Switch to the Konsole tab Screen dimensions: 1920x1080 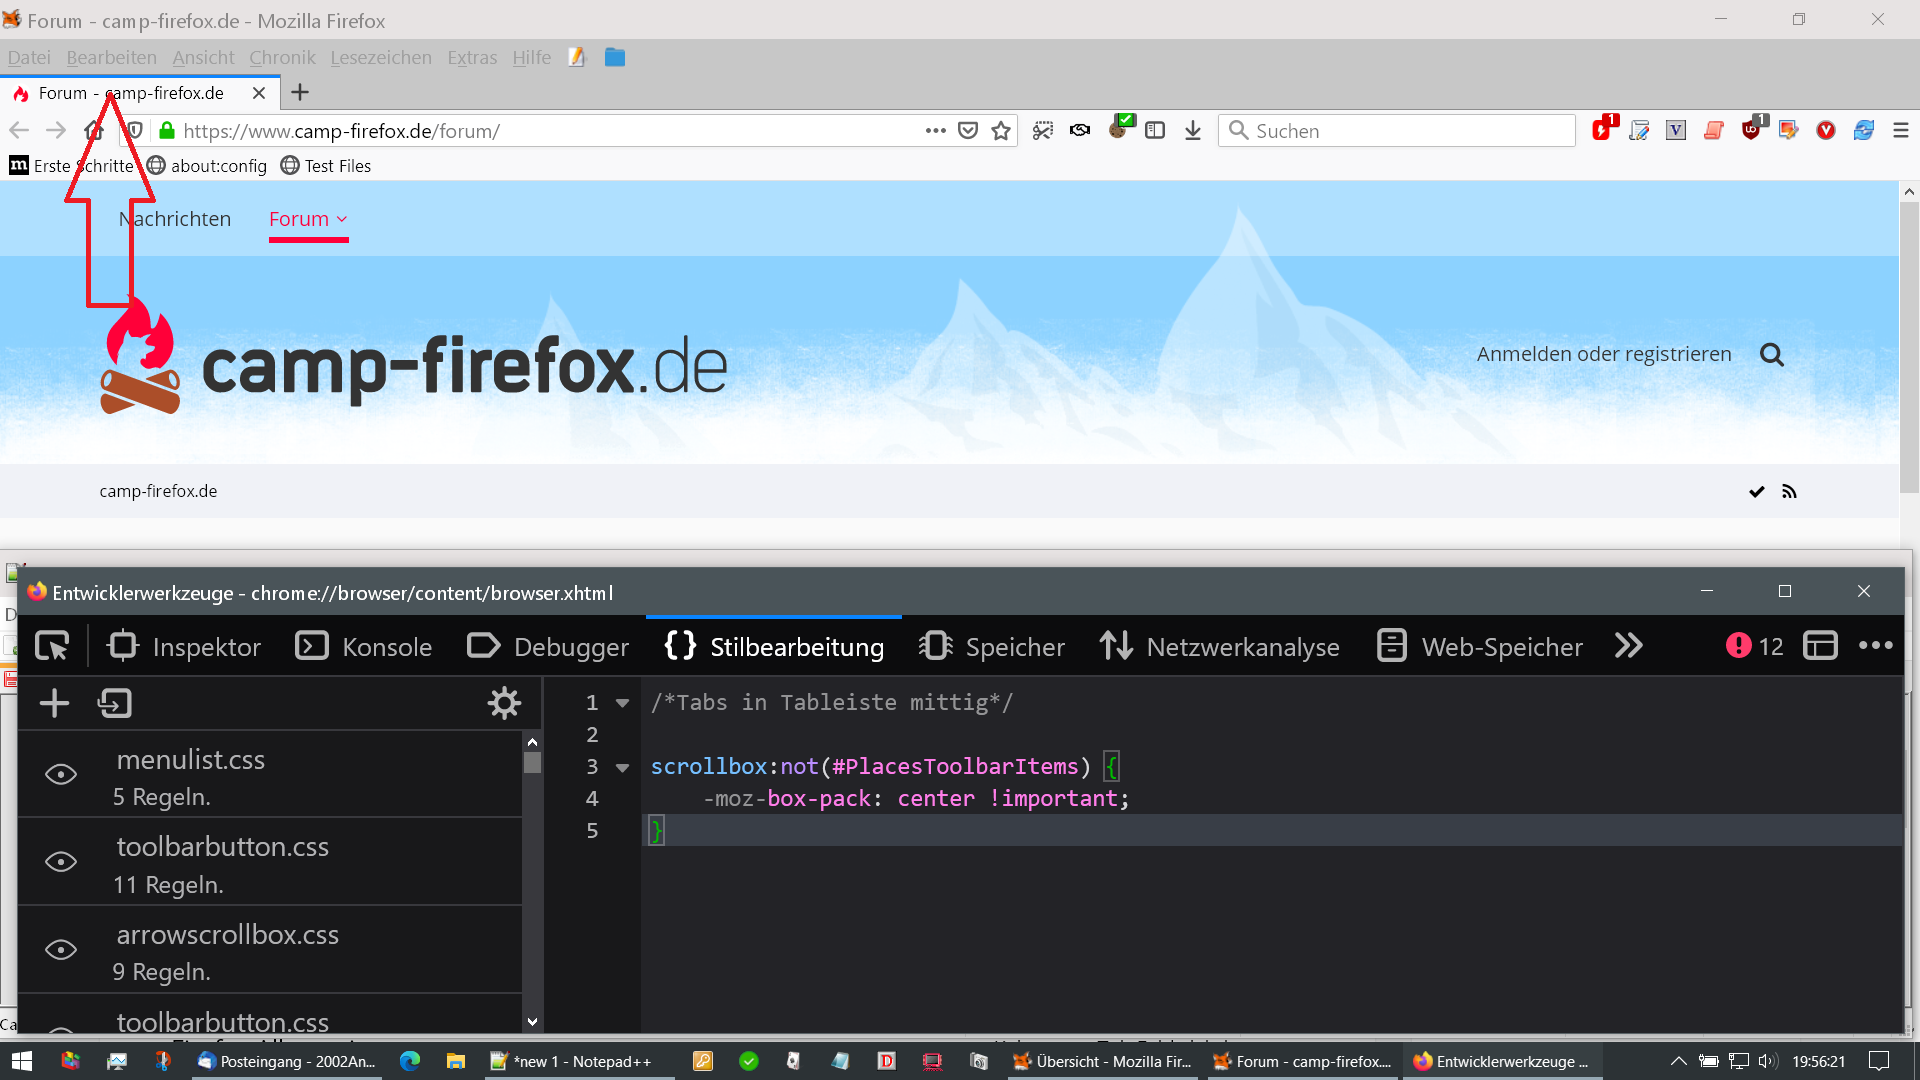coord(364,647)
